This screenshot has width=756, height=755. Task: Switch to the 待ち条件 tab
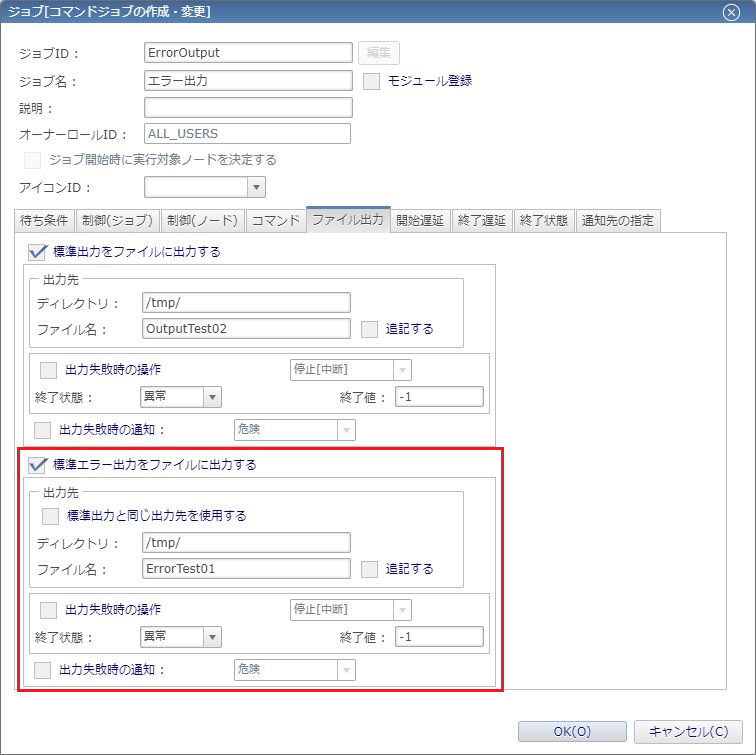pyautogui.click(x=44, y=221)
